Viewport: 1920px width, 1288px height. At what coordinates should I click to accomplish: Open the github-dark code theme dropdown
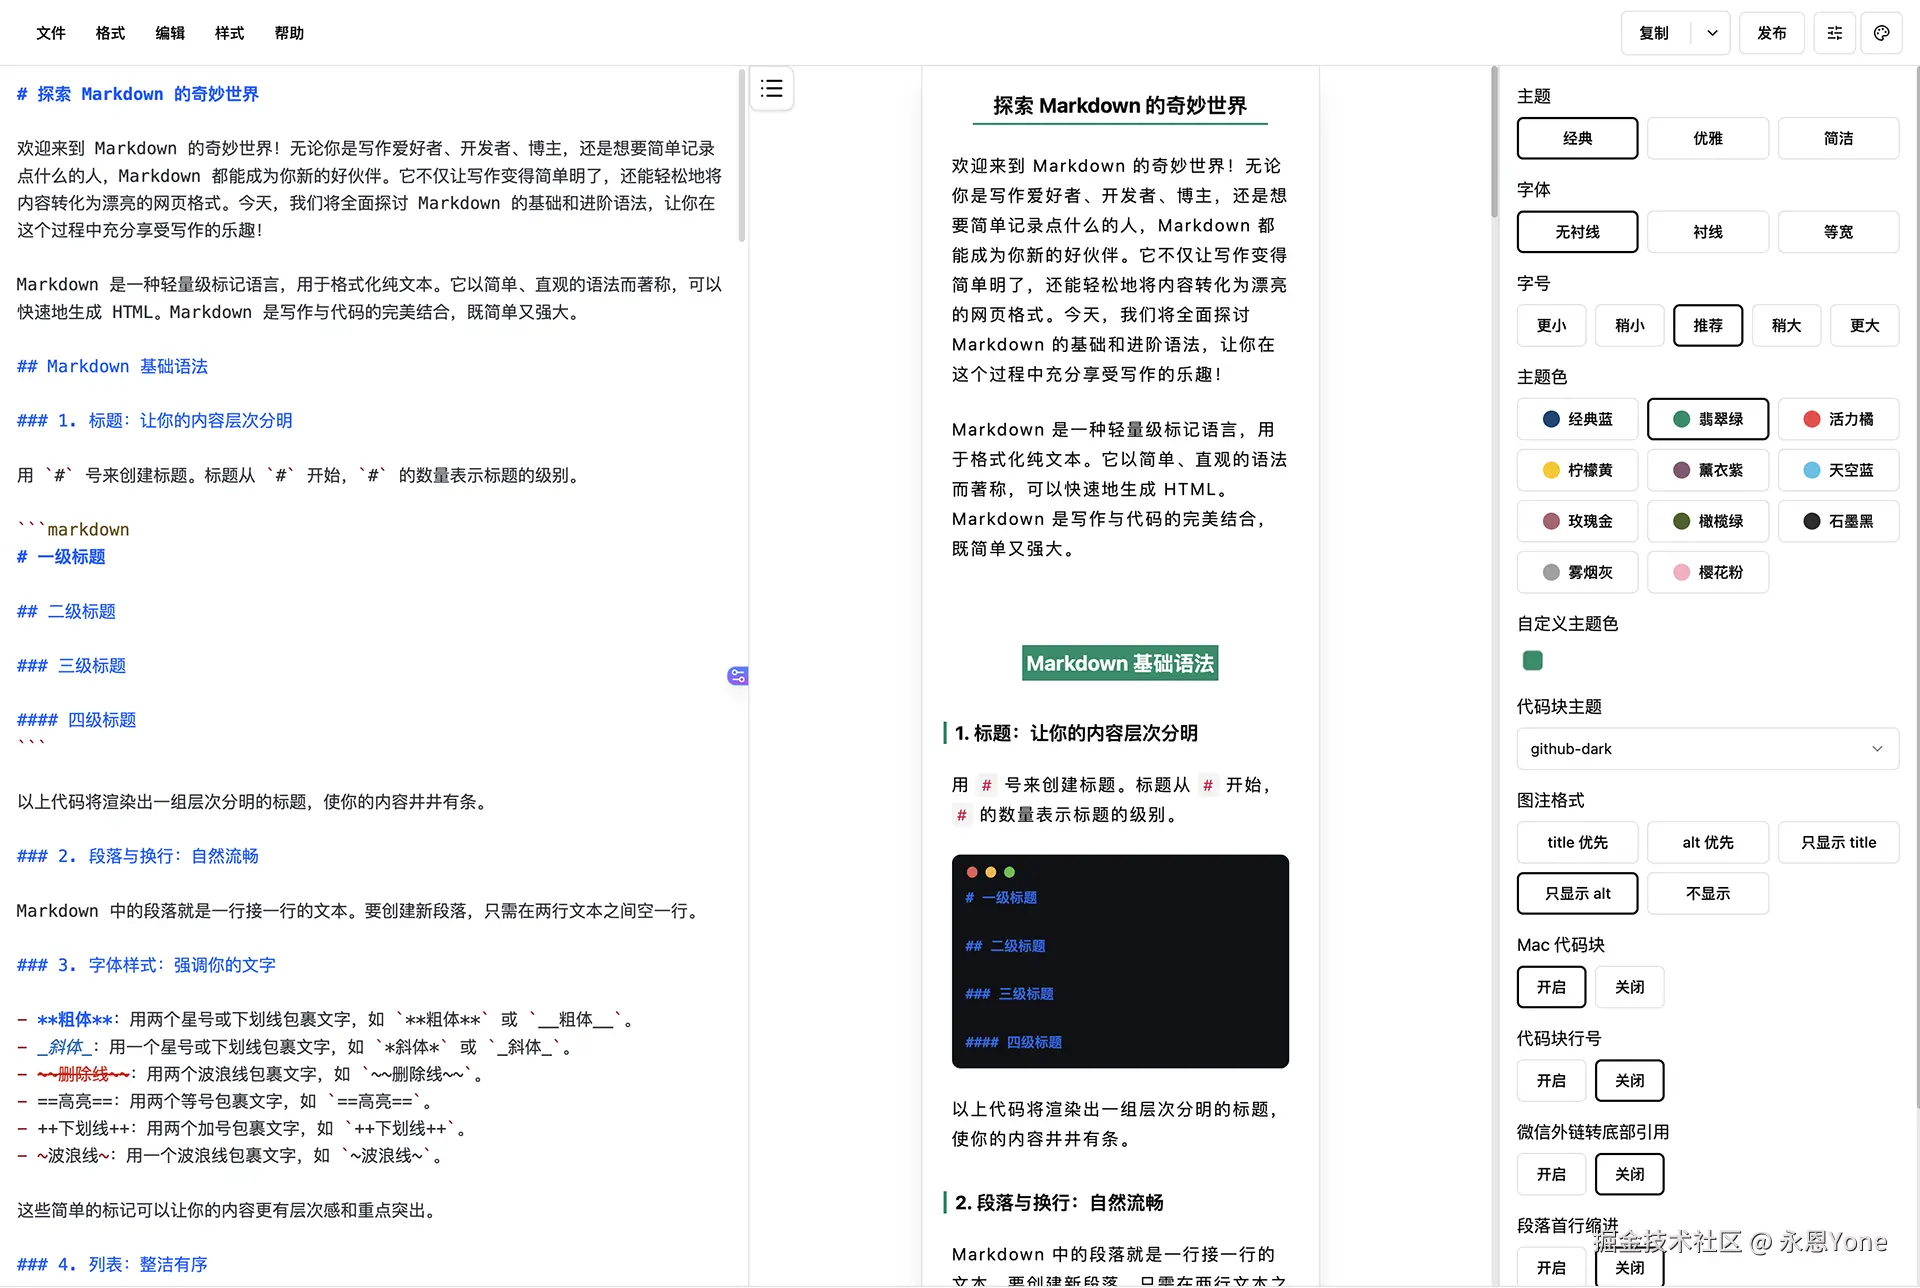[1707, 749]
